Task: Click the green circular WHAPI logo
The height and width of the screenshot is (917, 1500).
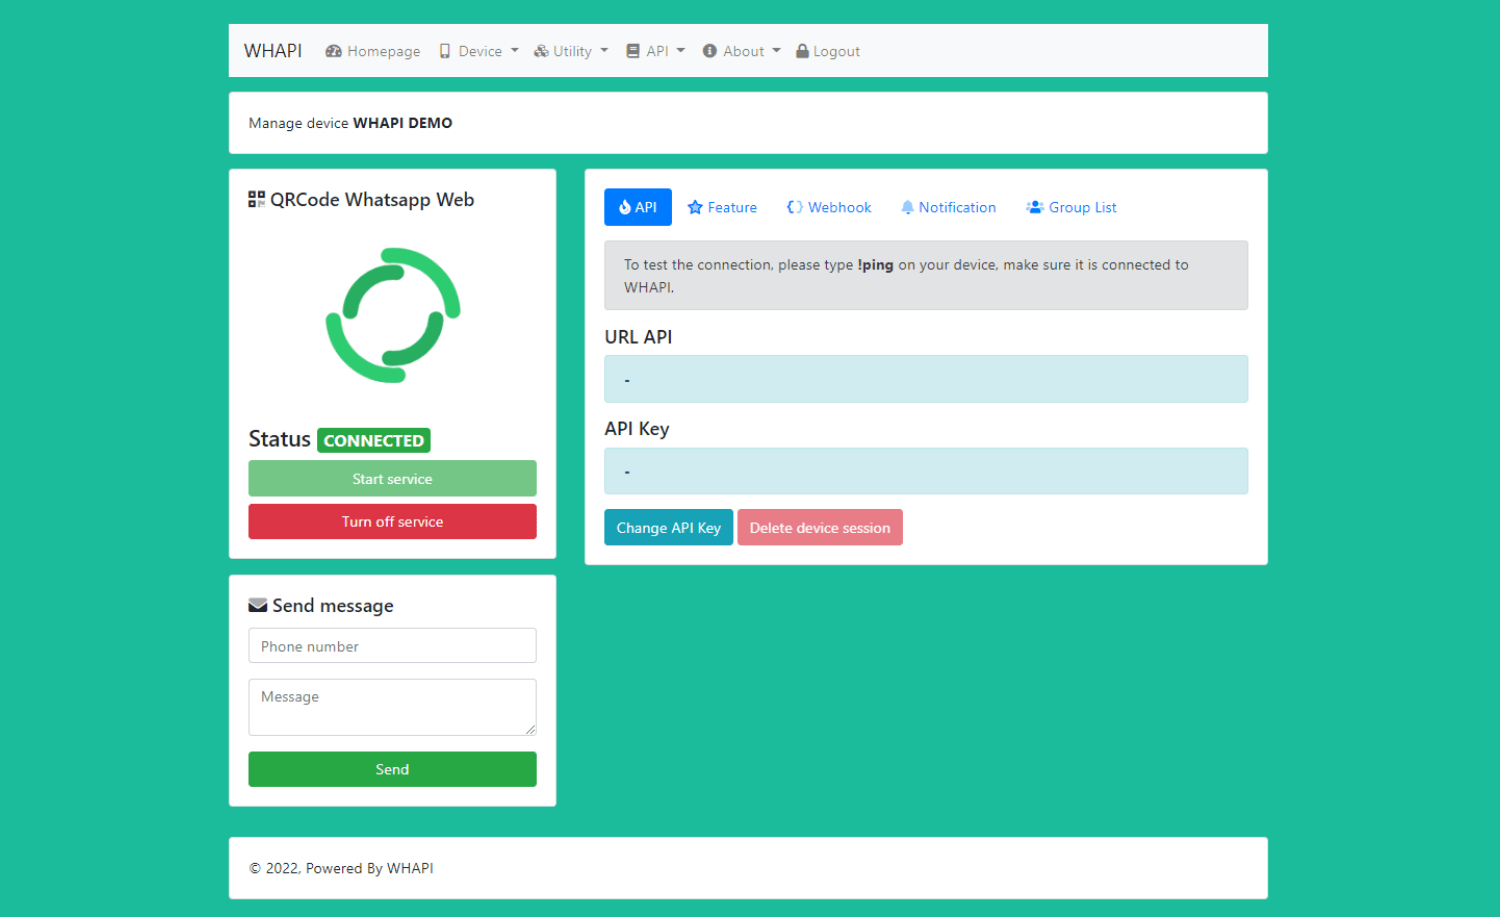Action: tap(393, 315)
